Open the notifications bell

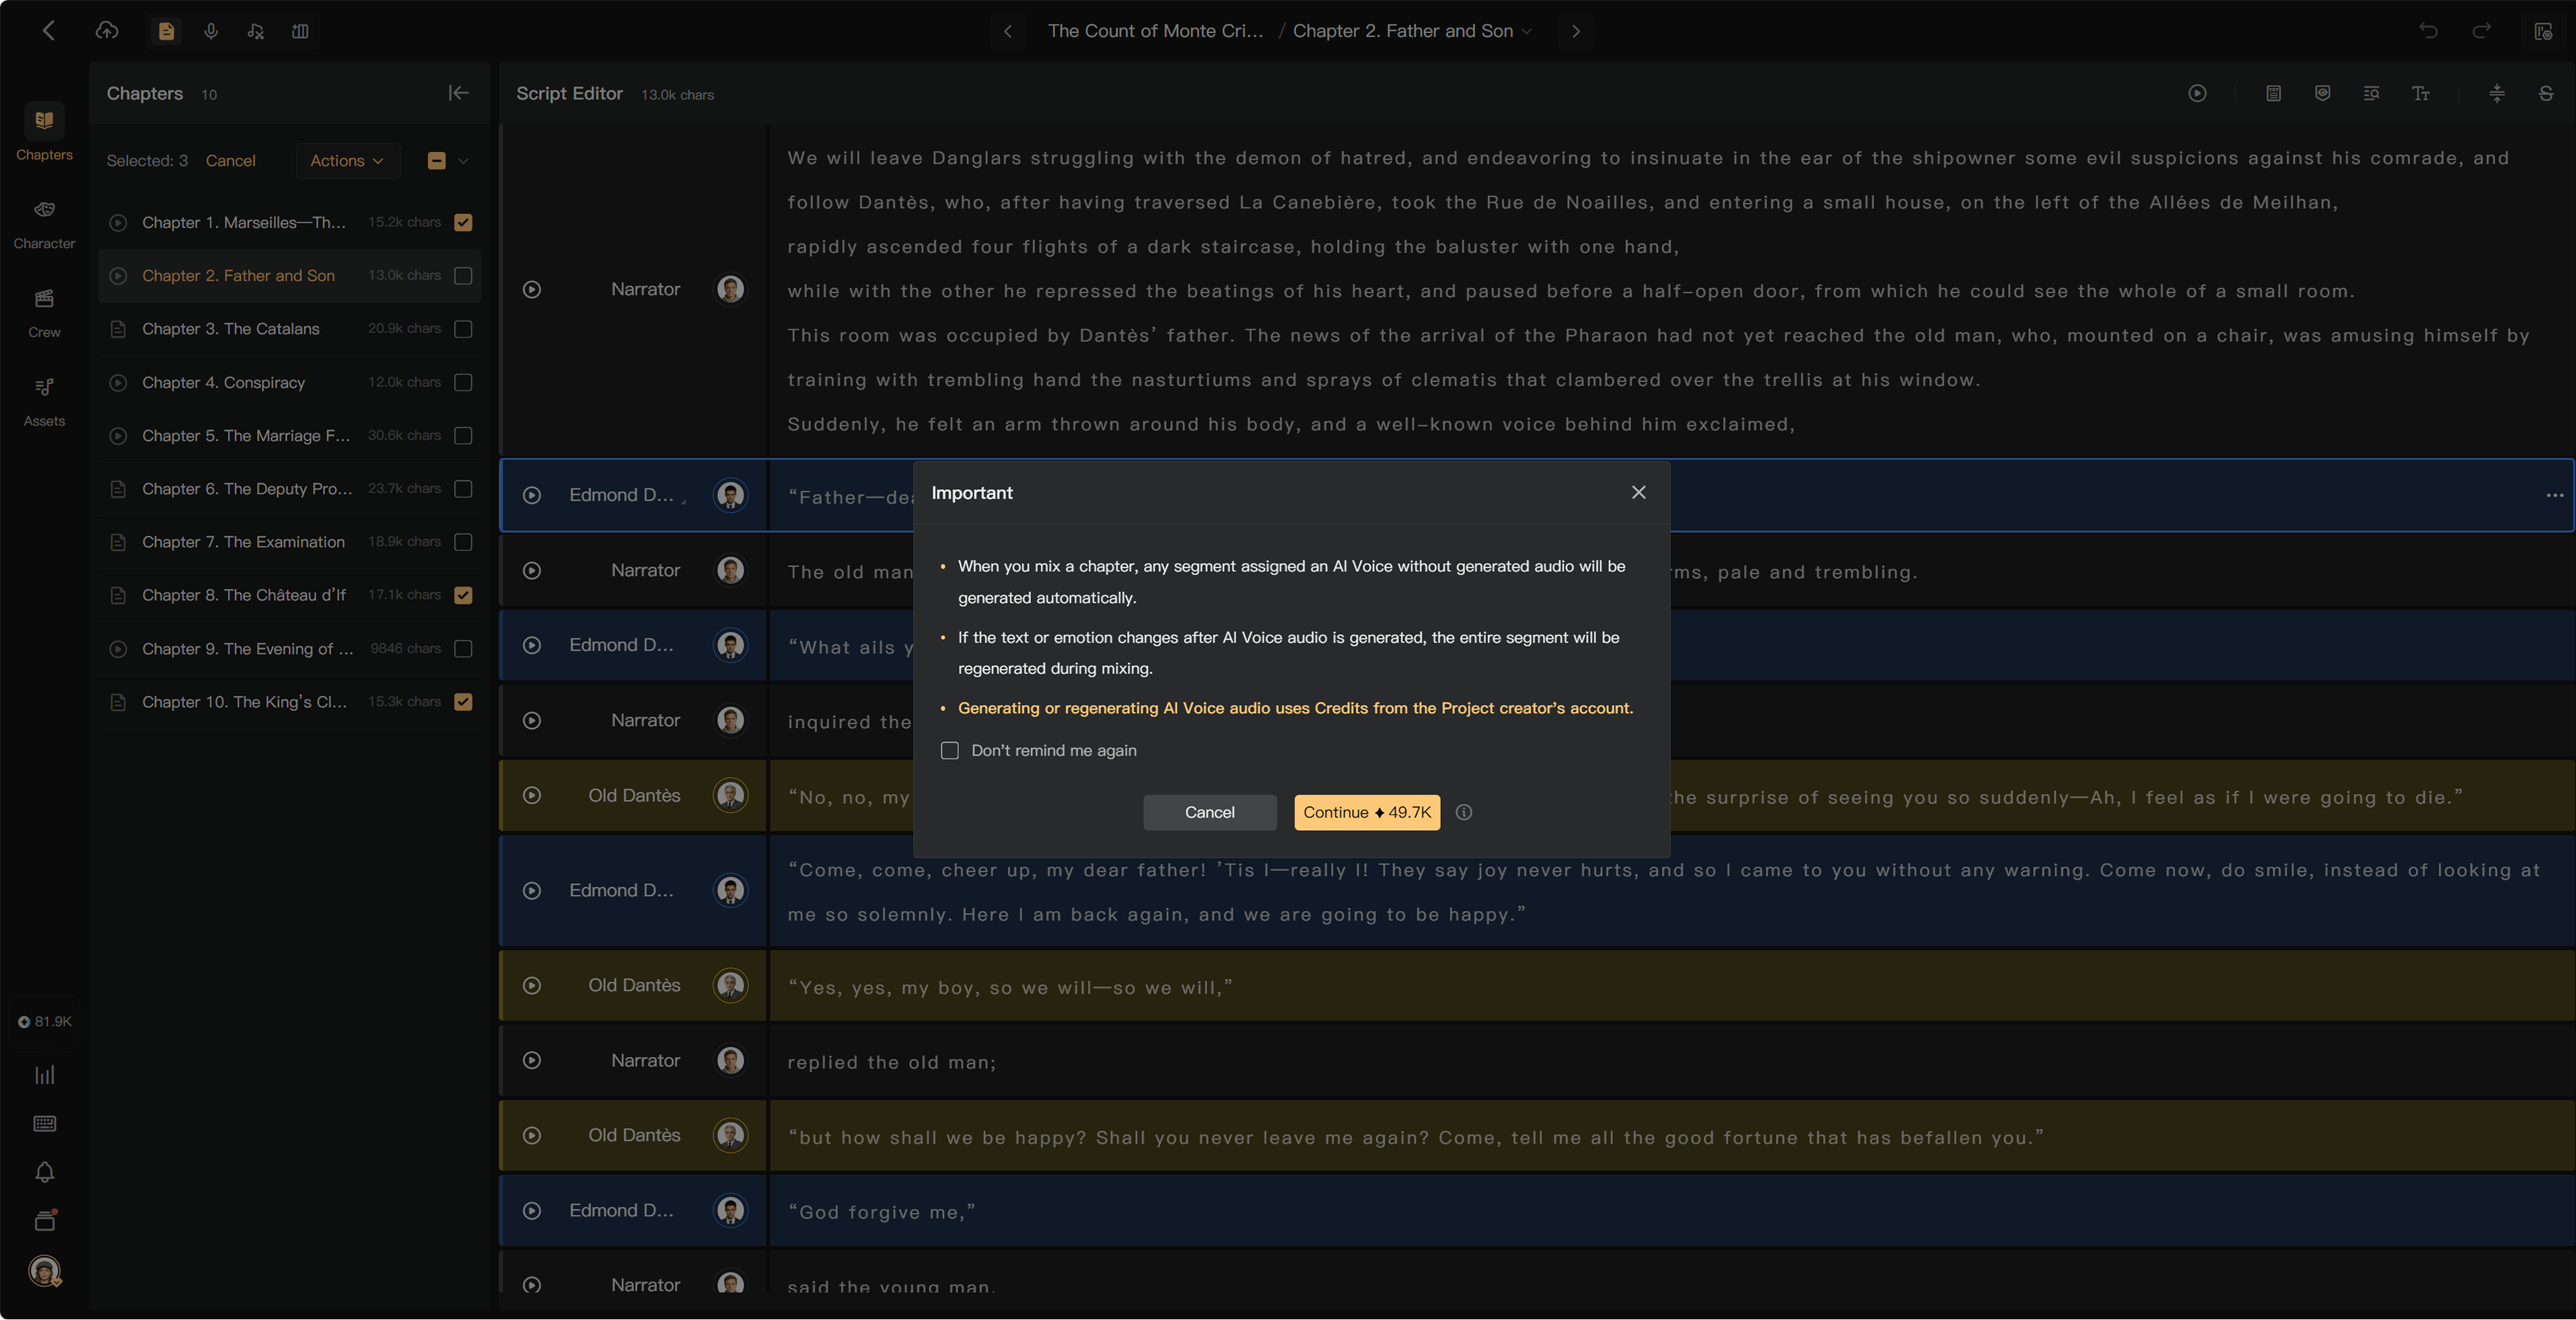pyautogui.click(x=44, y=1172)
